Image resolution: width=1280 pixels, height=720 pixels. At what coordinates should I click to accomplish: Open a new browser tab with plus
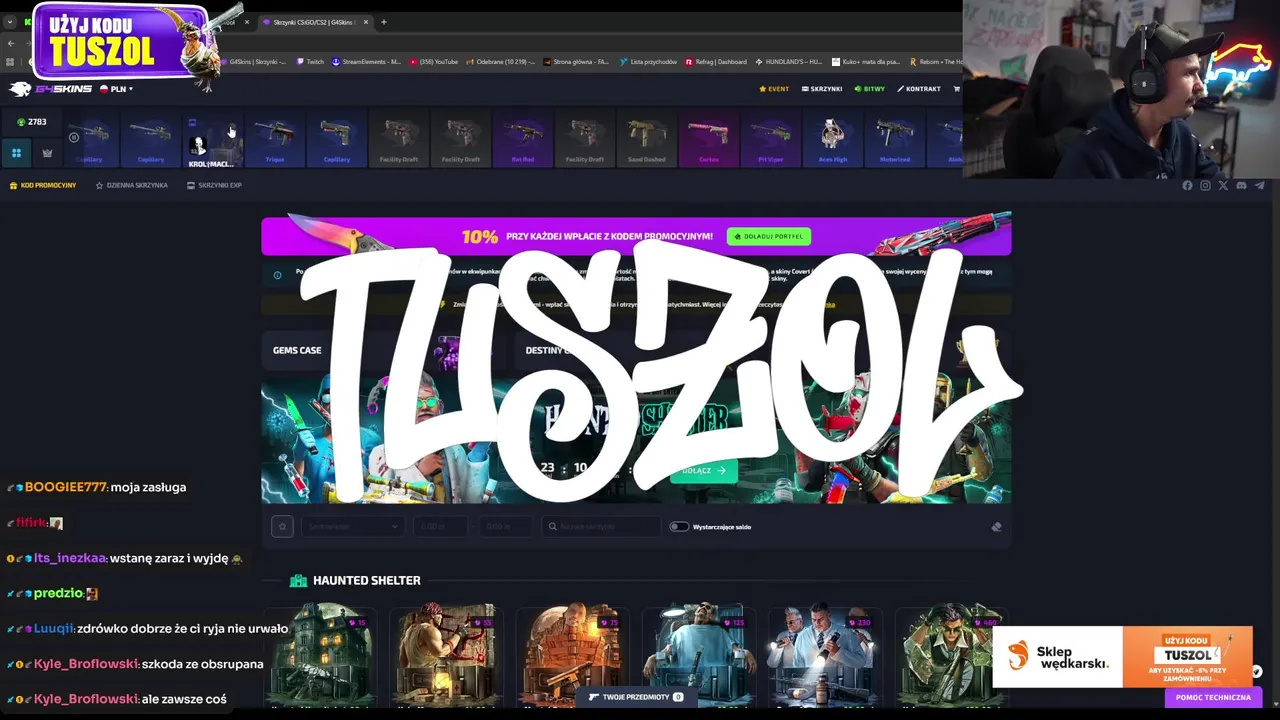point(383,22)
